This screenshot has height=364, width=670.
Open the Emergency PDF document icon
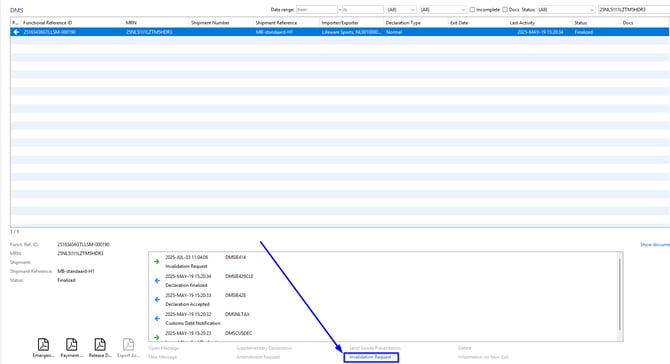click(43, 344)
